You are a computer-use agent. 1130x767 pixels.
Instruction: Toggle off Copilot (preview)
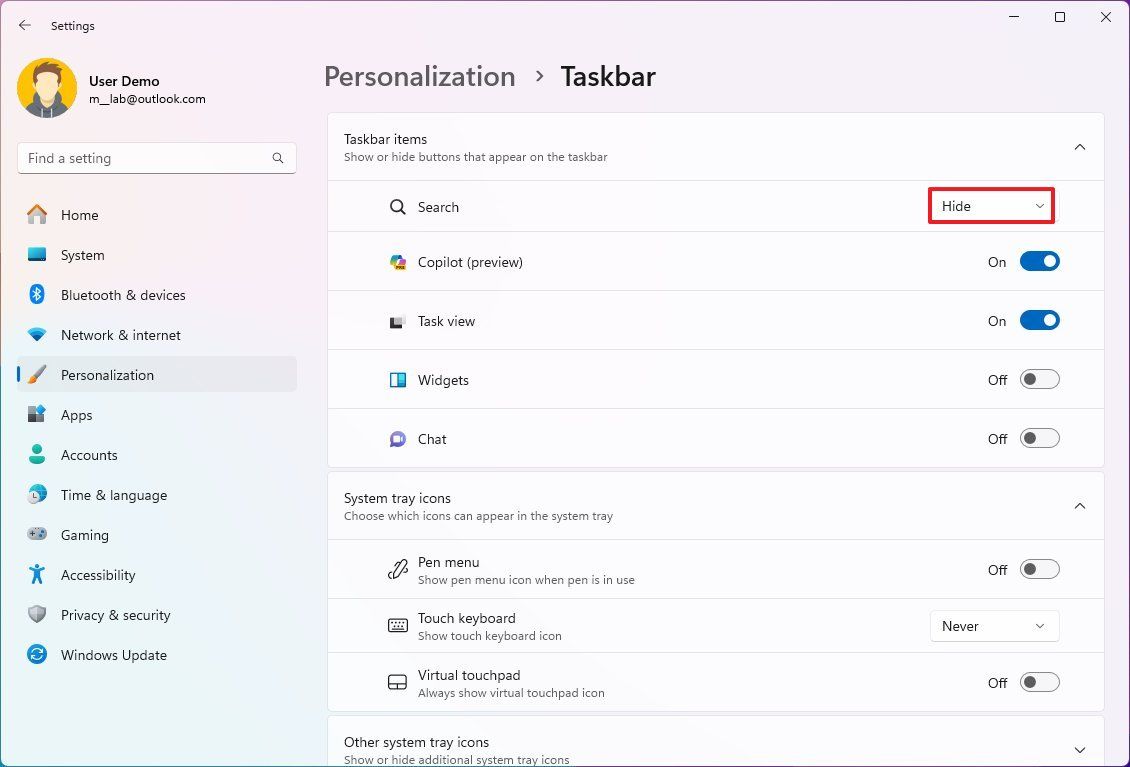(x=1039, y=261)
